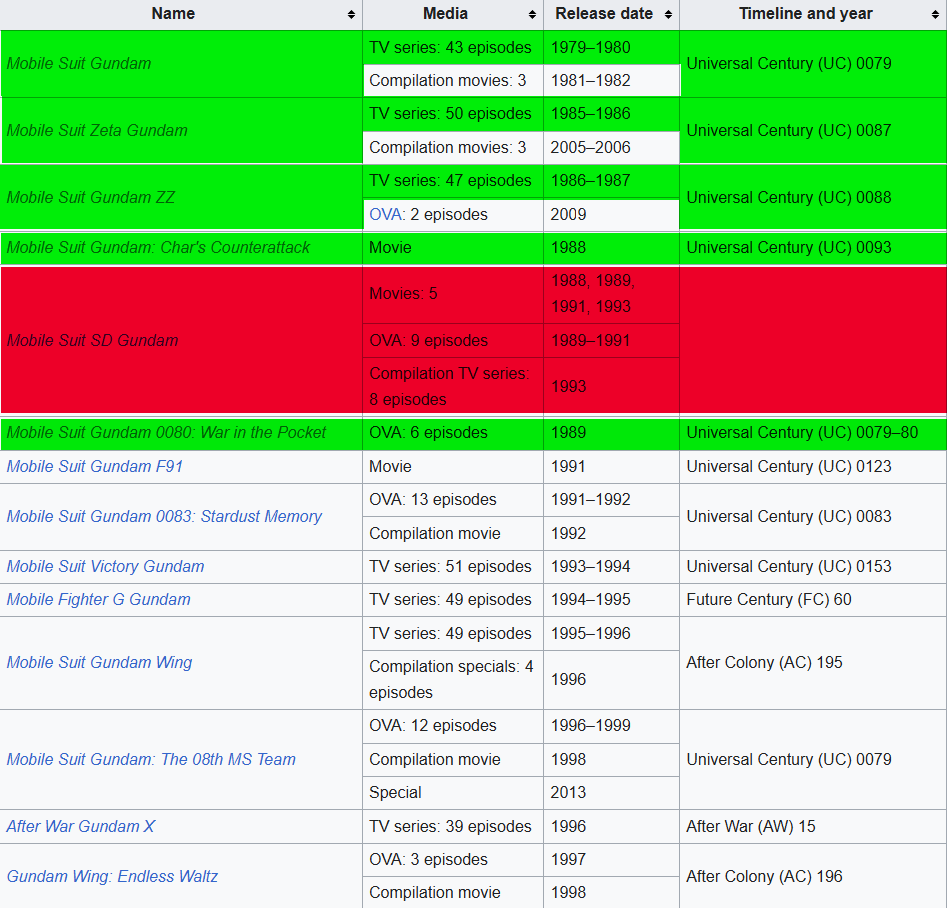
Task: Click the 'TV series: 43 episodes' cell
Action: pyautogui.click(x=453, y=48)
